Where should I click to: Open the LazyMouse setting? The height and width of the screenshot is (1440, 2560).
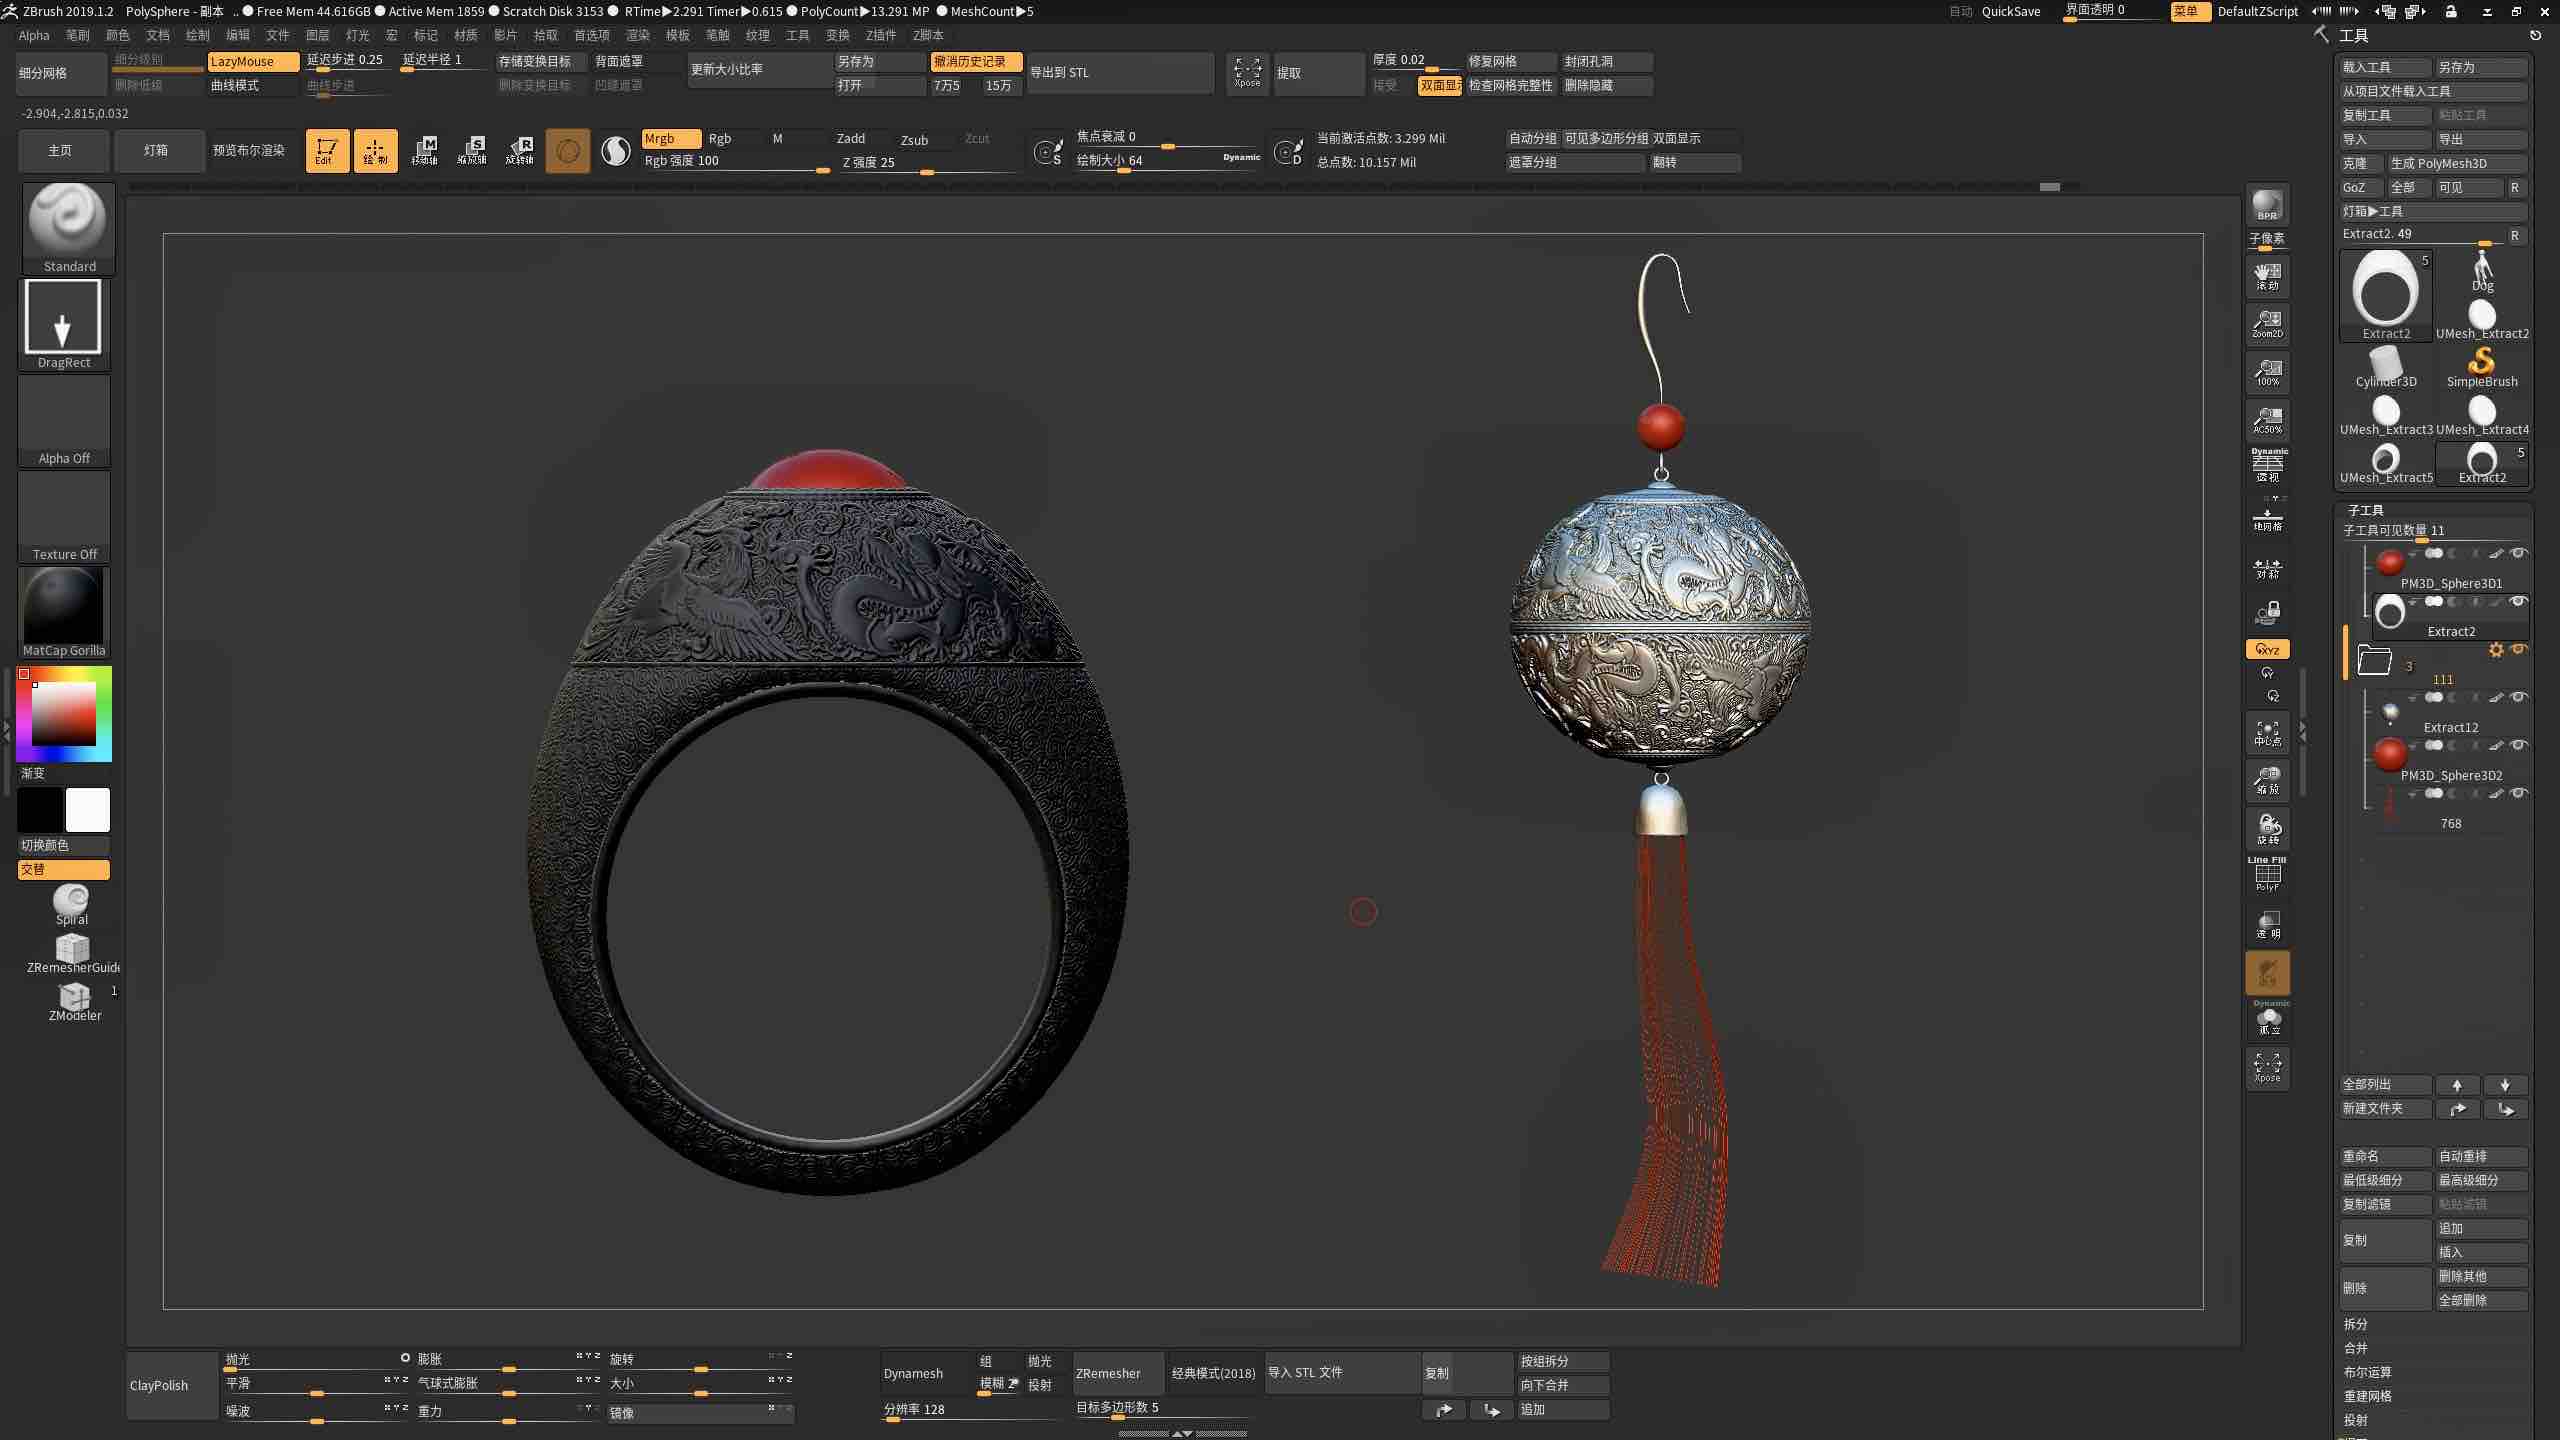252,61
